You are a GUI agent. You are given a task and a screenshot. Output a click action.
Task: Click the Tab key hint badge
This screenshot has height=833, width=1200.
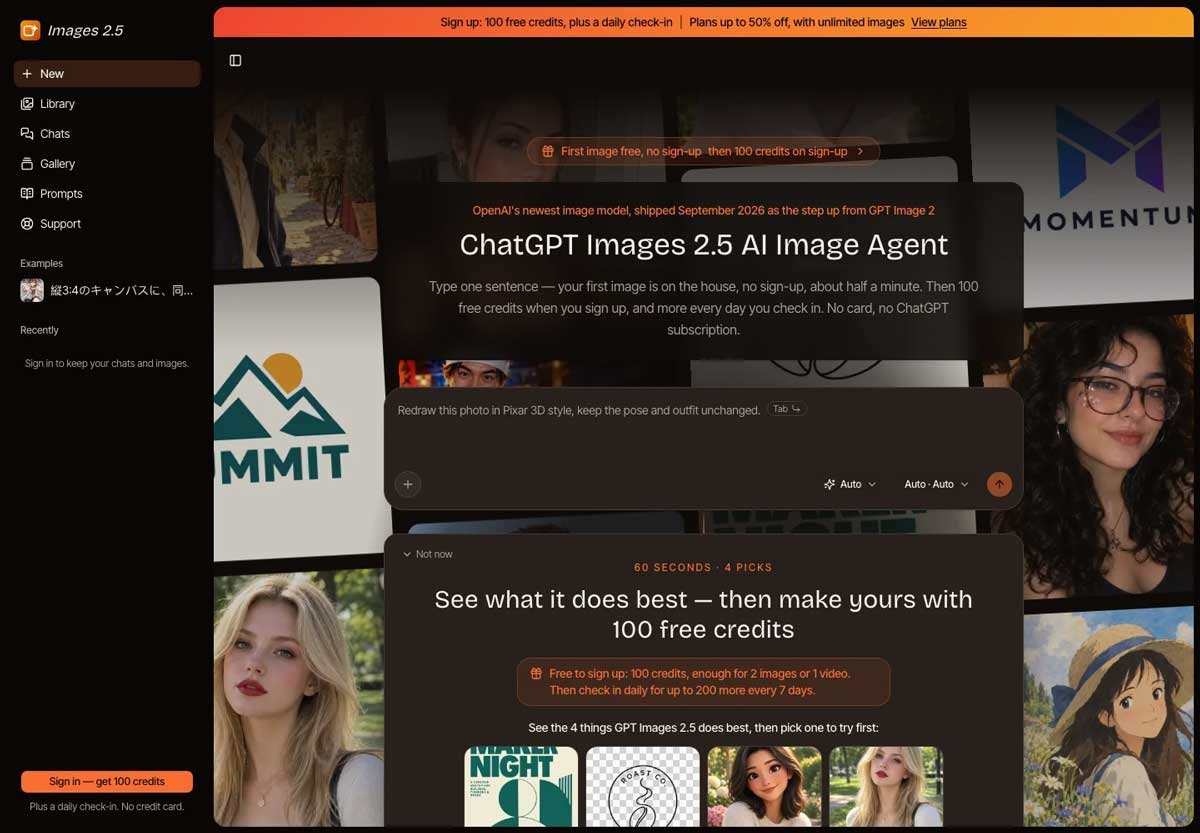(787, 409)
